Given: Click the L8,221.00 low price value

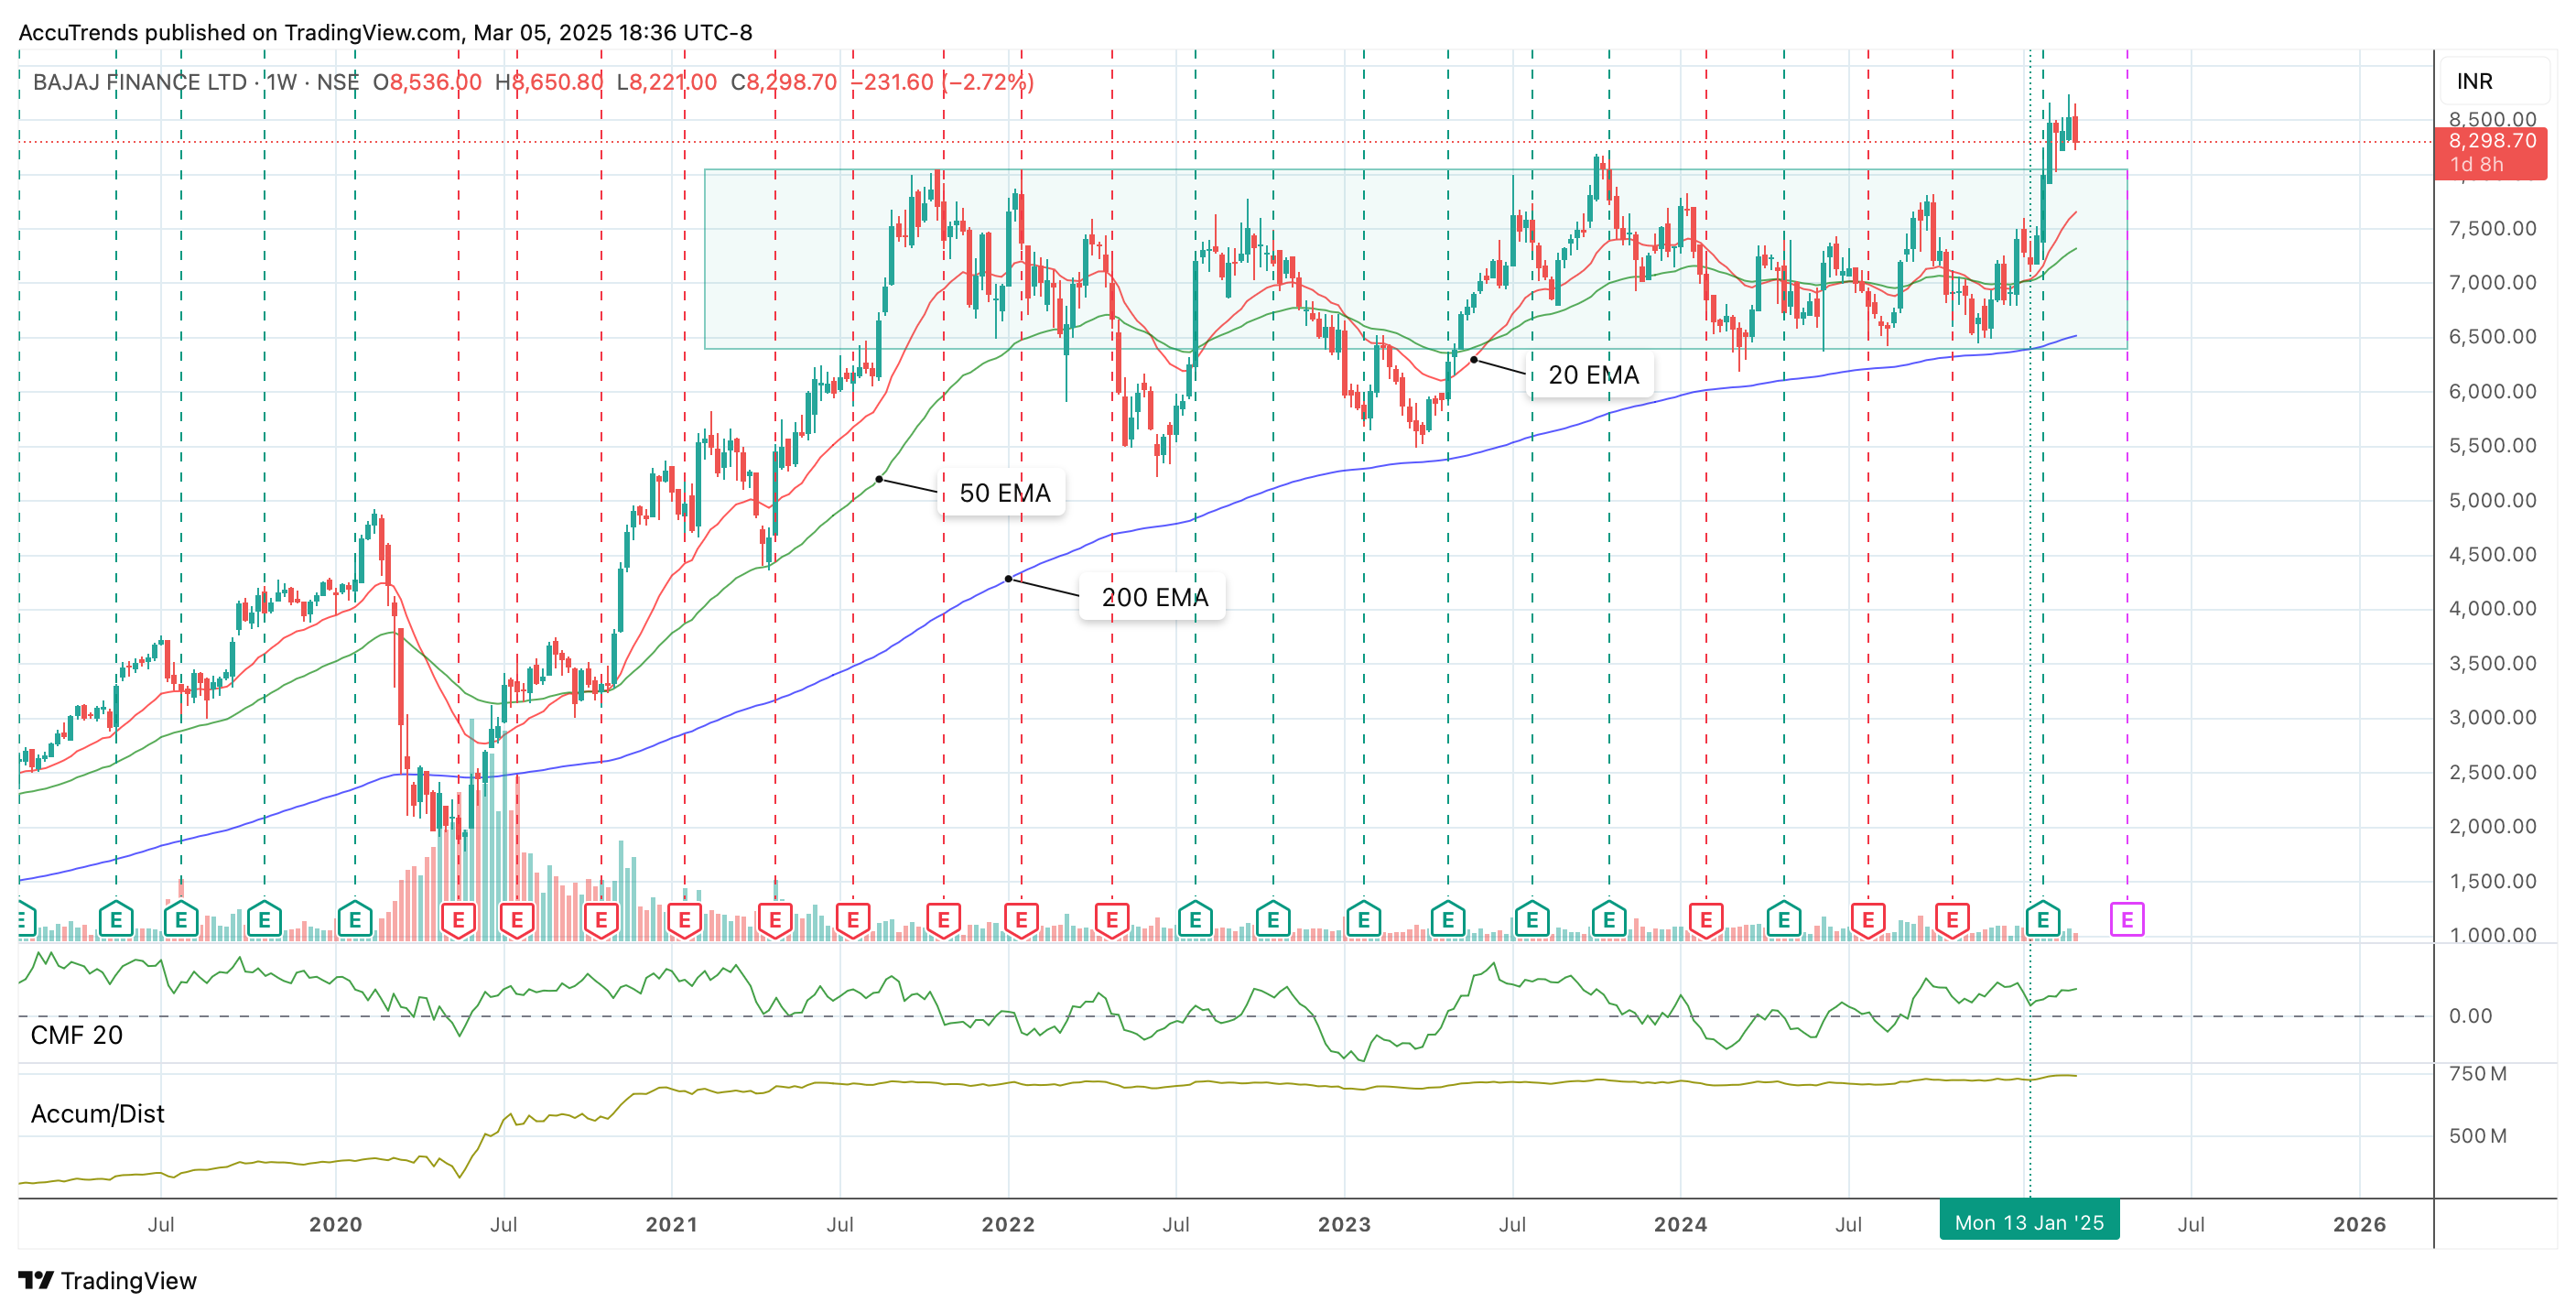Looking at the screenshot, I should tap(666, 82).
